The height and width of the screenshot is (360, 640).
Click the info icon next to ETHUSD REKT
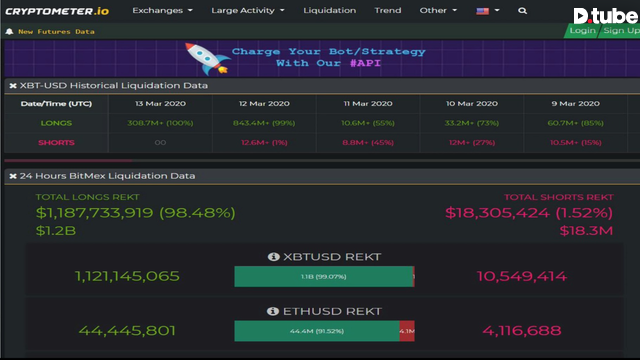click(x=273, y=311)
